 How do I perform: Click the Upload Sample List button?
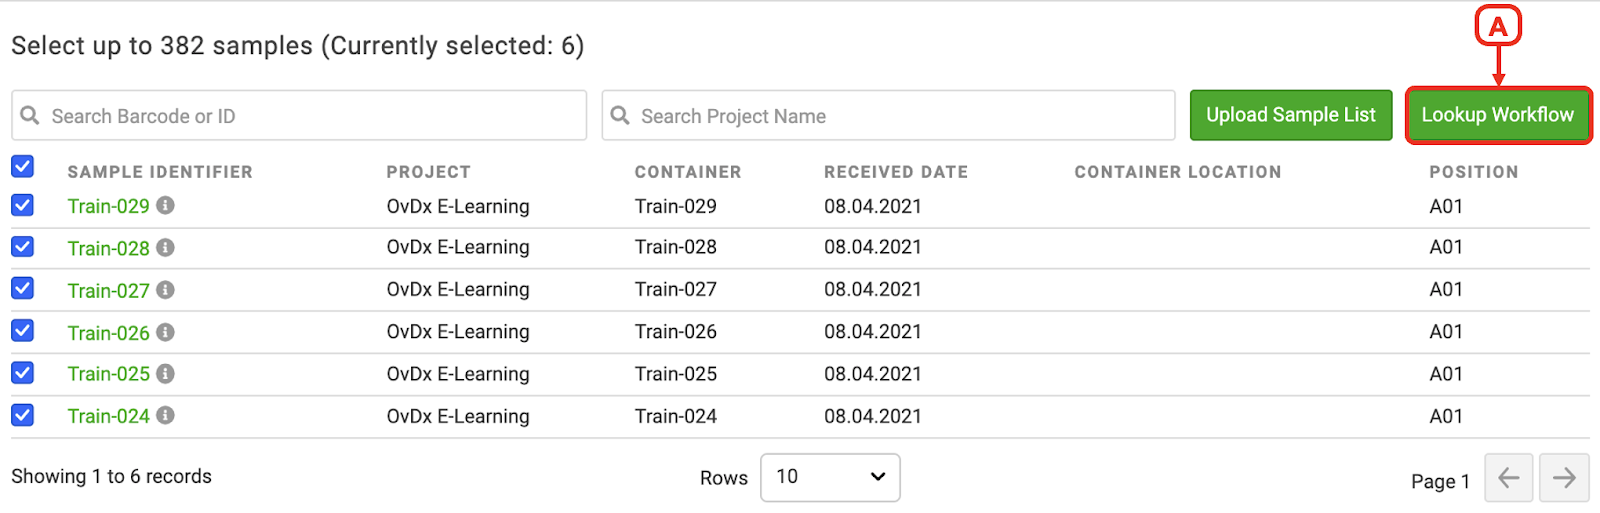(1291, 115)
